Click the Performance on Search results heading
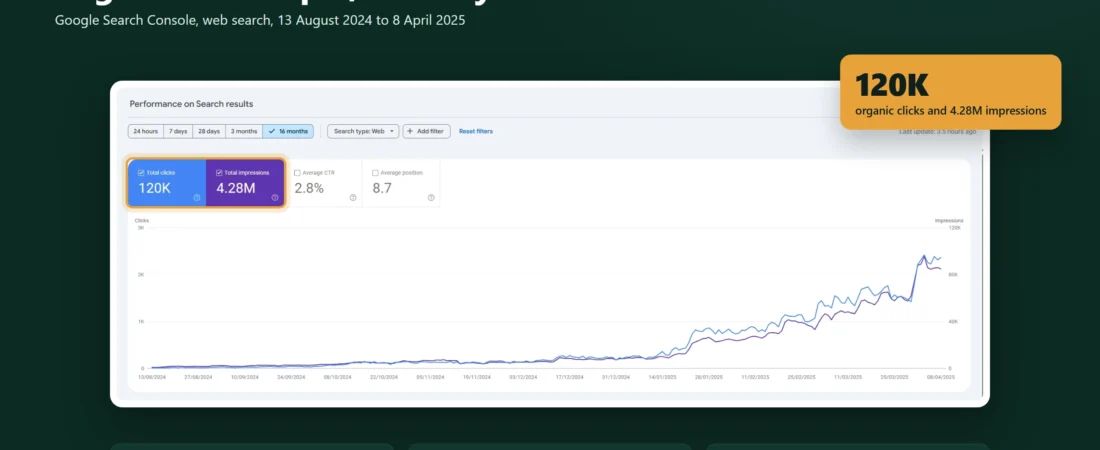Screen dimensions: 1100x450 coord(192,104)
